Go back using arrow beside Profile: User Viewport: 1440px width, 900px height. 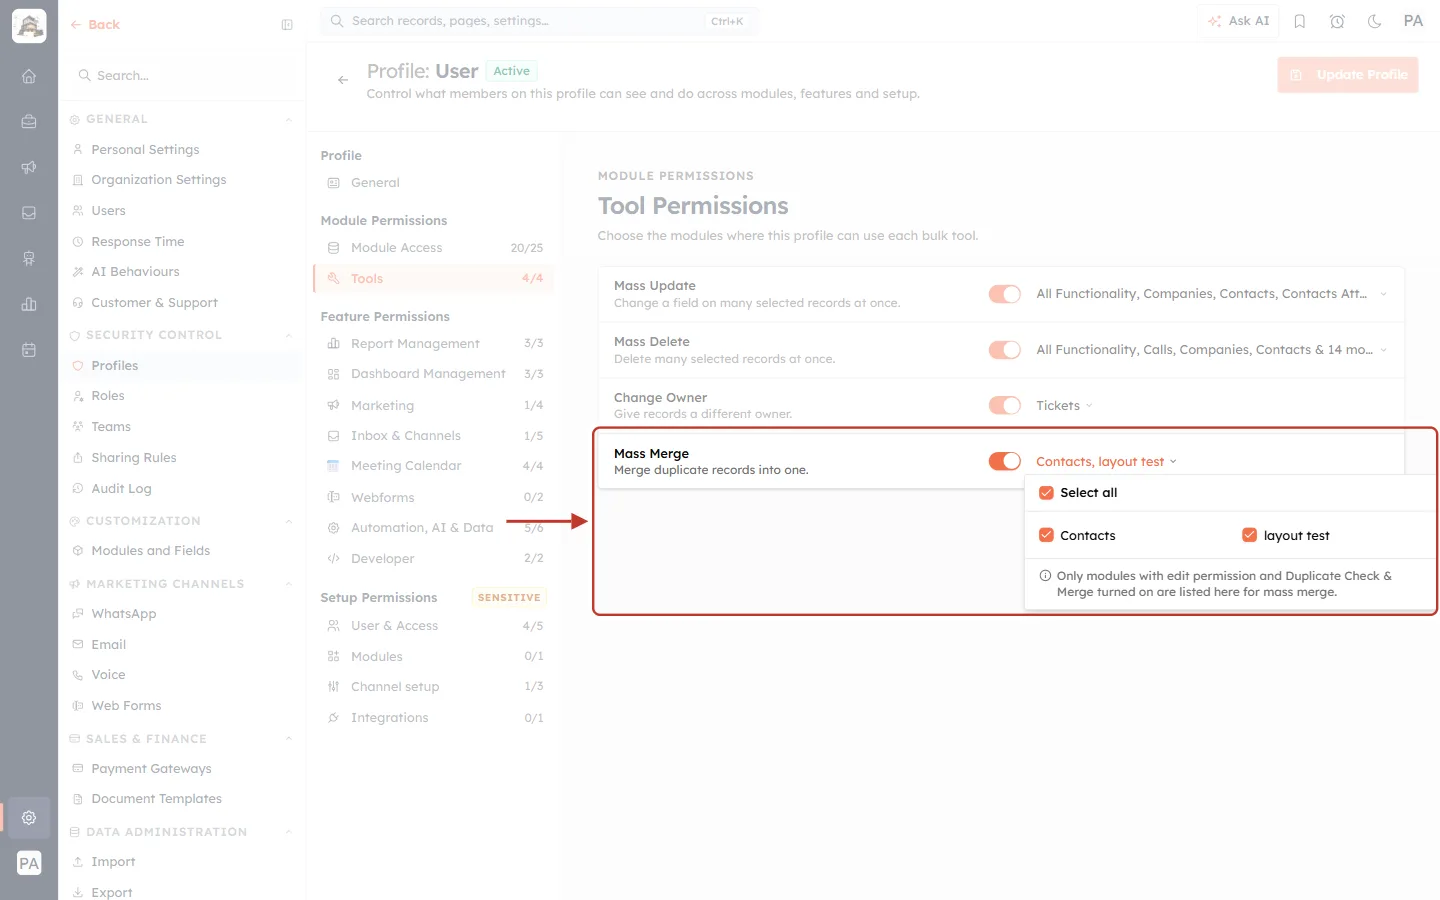(343, 80)
